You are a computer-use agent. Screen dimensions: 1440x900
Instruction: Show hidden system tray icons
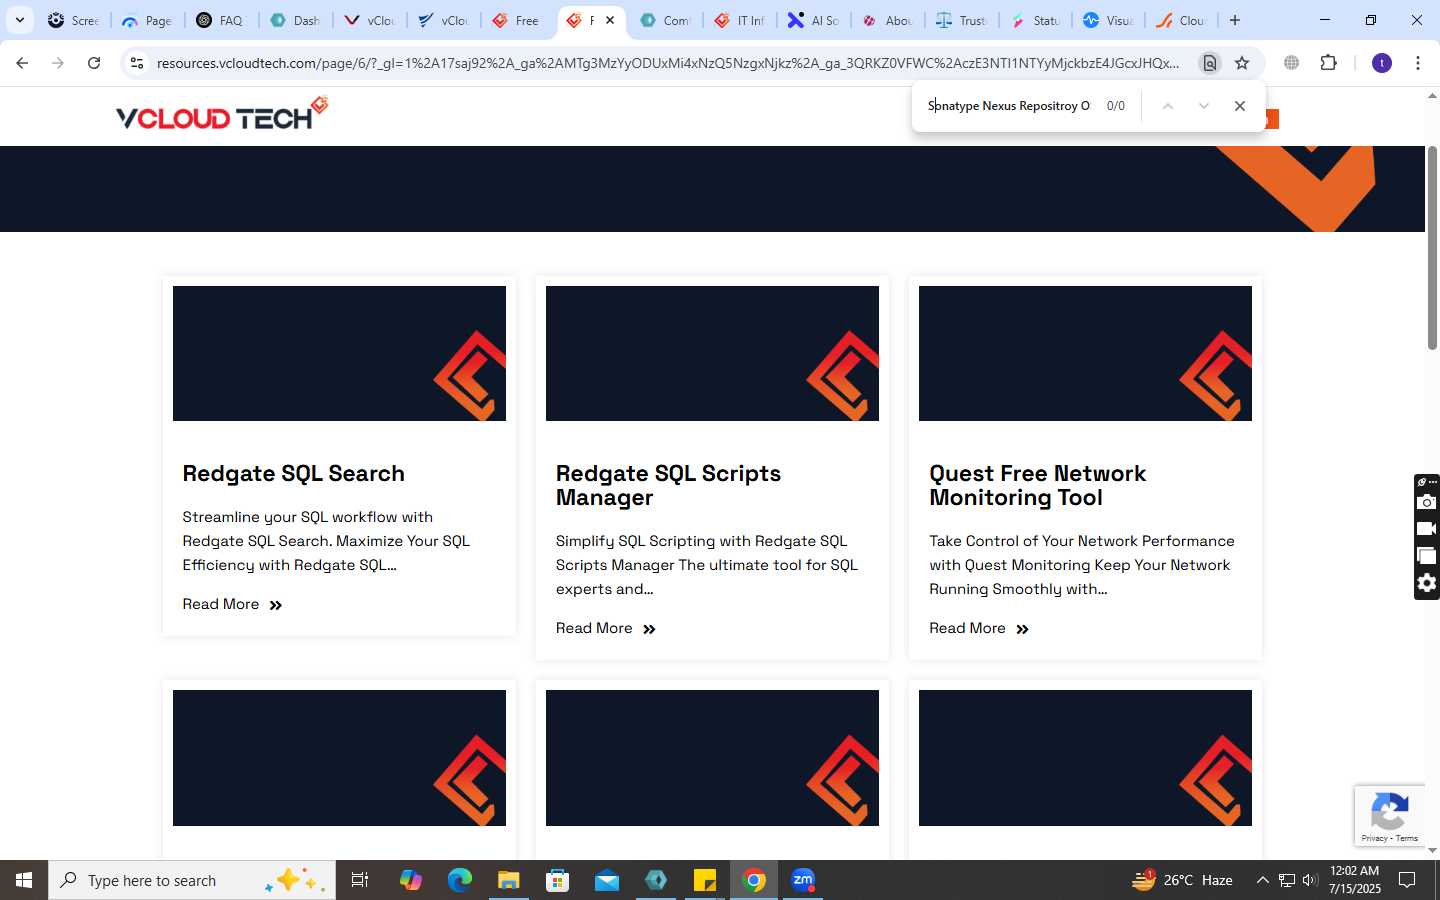point(1262,880)
